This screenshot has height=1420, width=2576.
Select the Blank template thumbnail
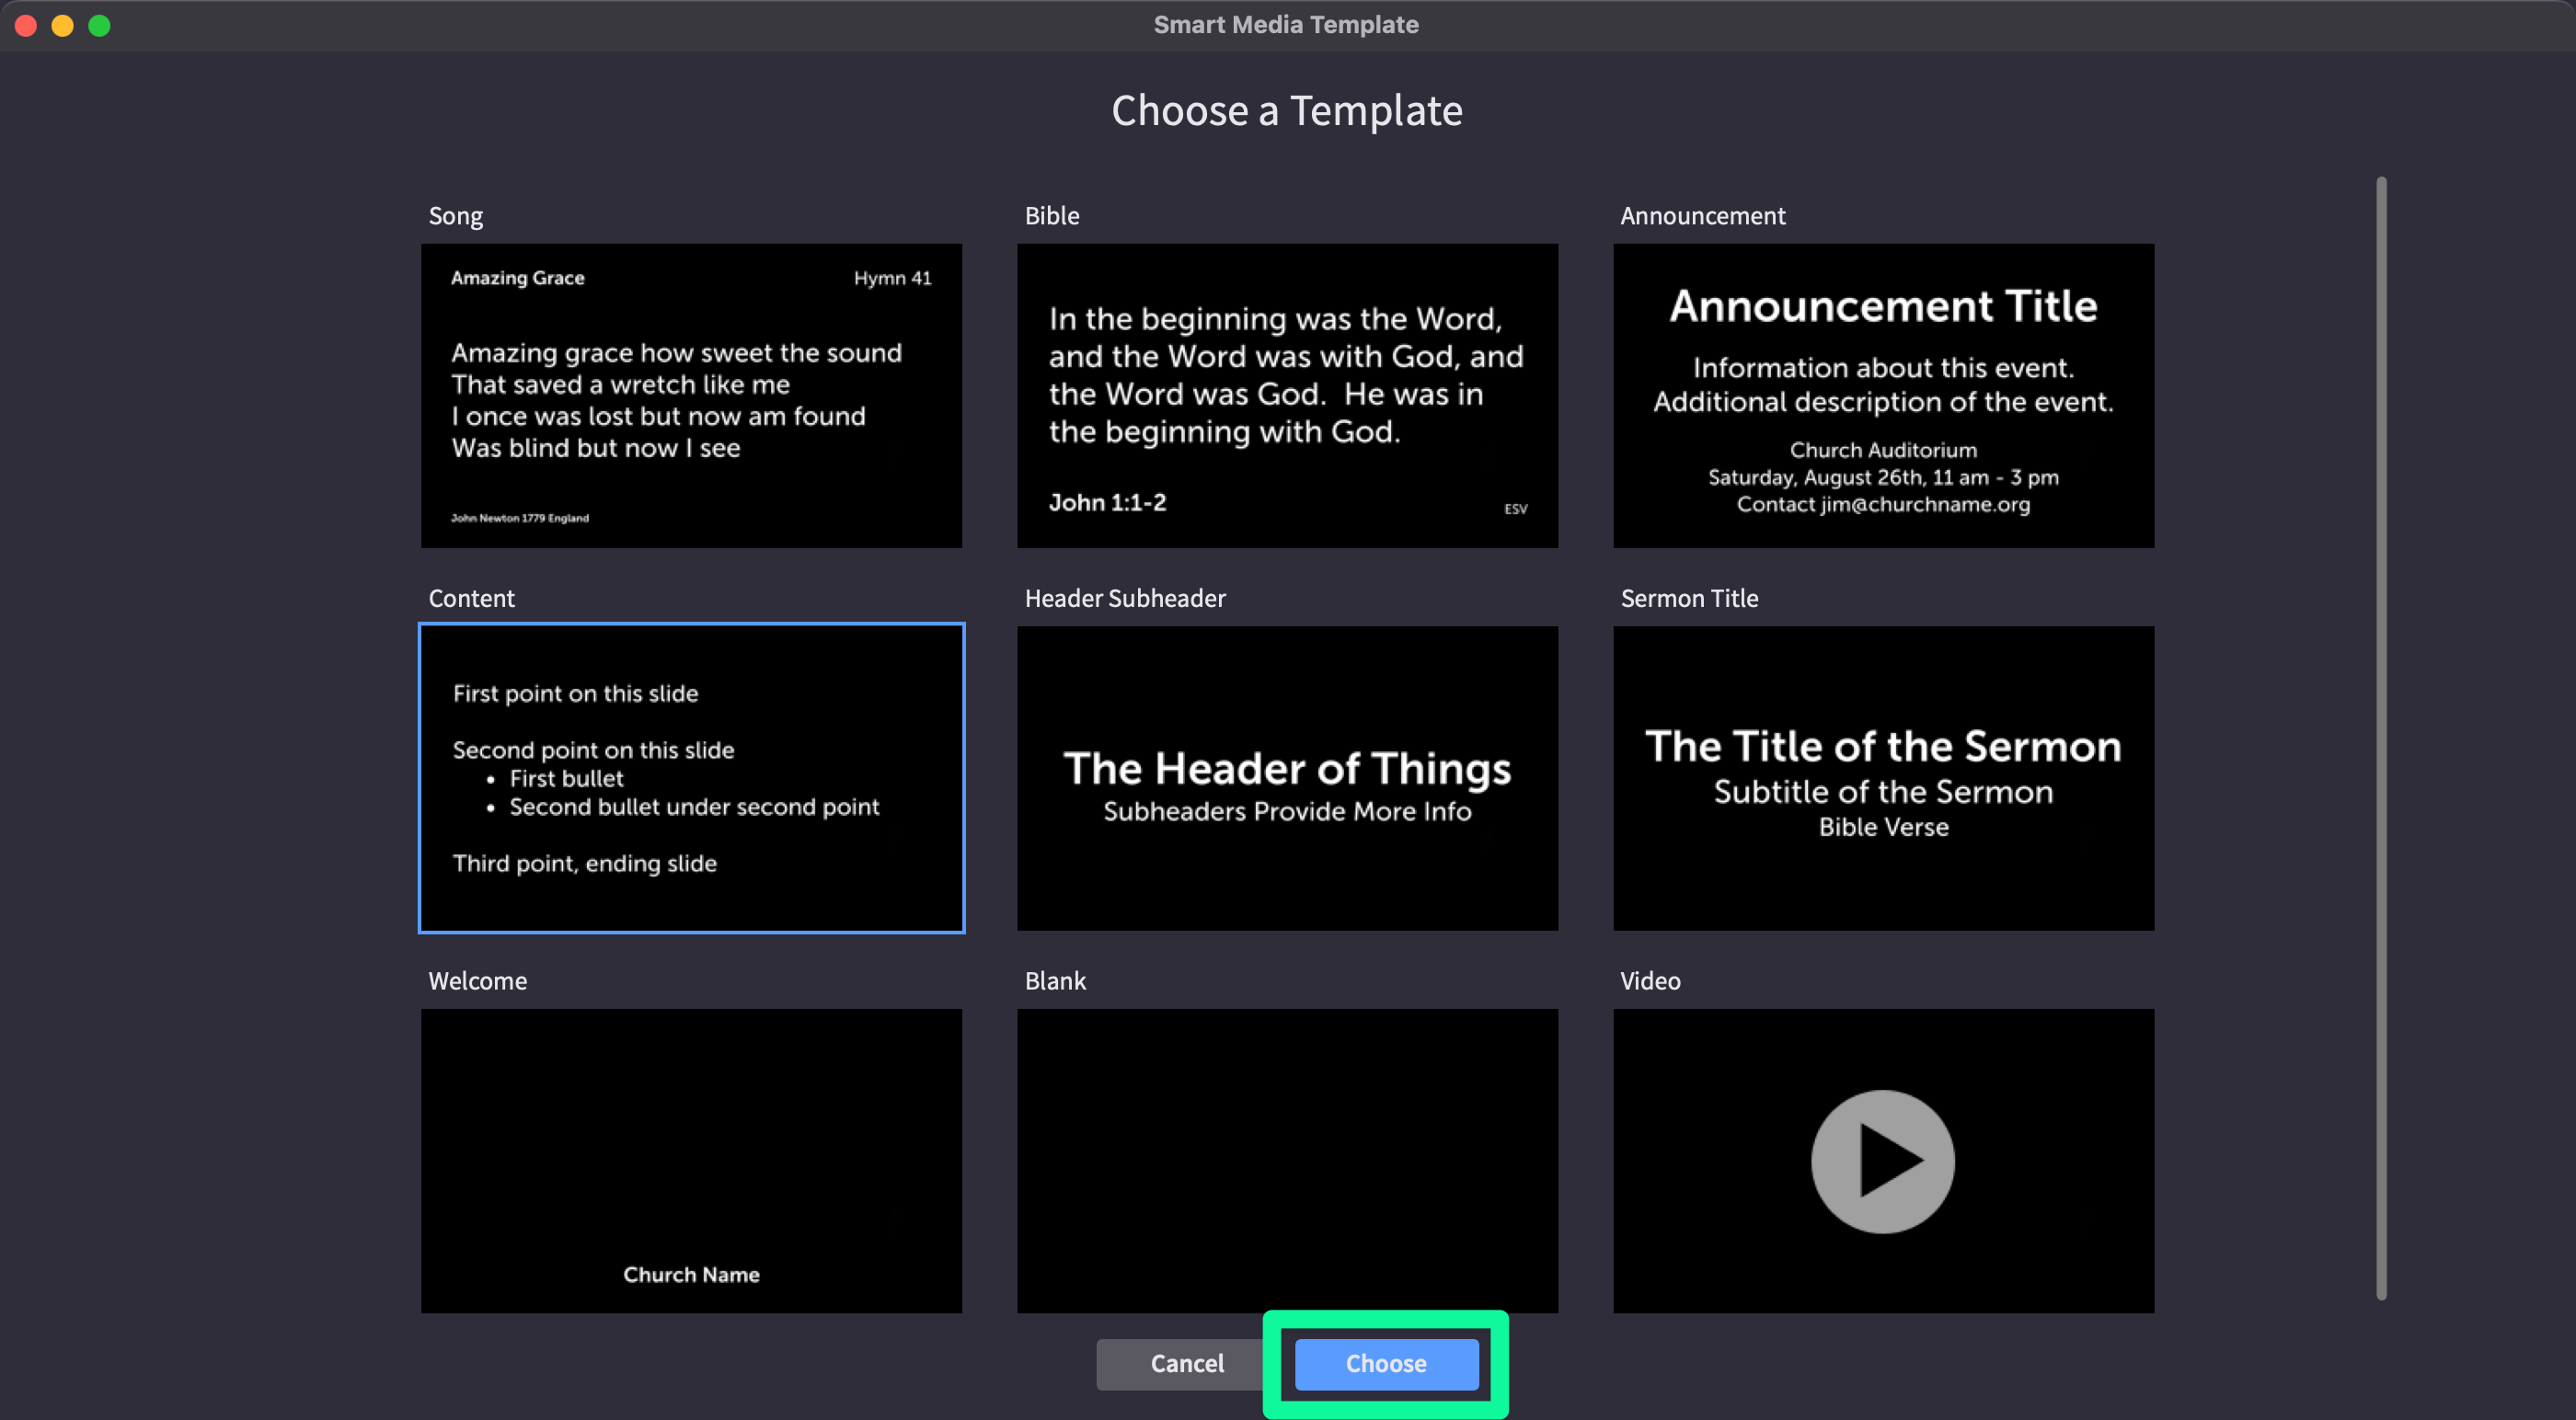[x=1287, y=1160]
